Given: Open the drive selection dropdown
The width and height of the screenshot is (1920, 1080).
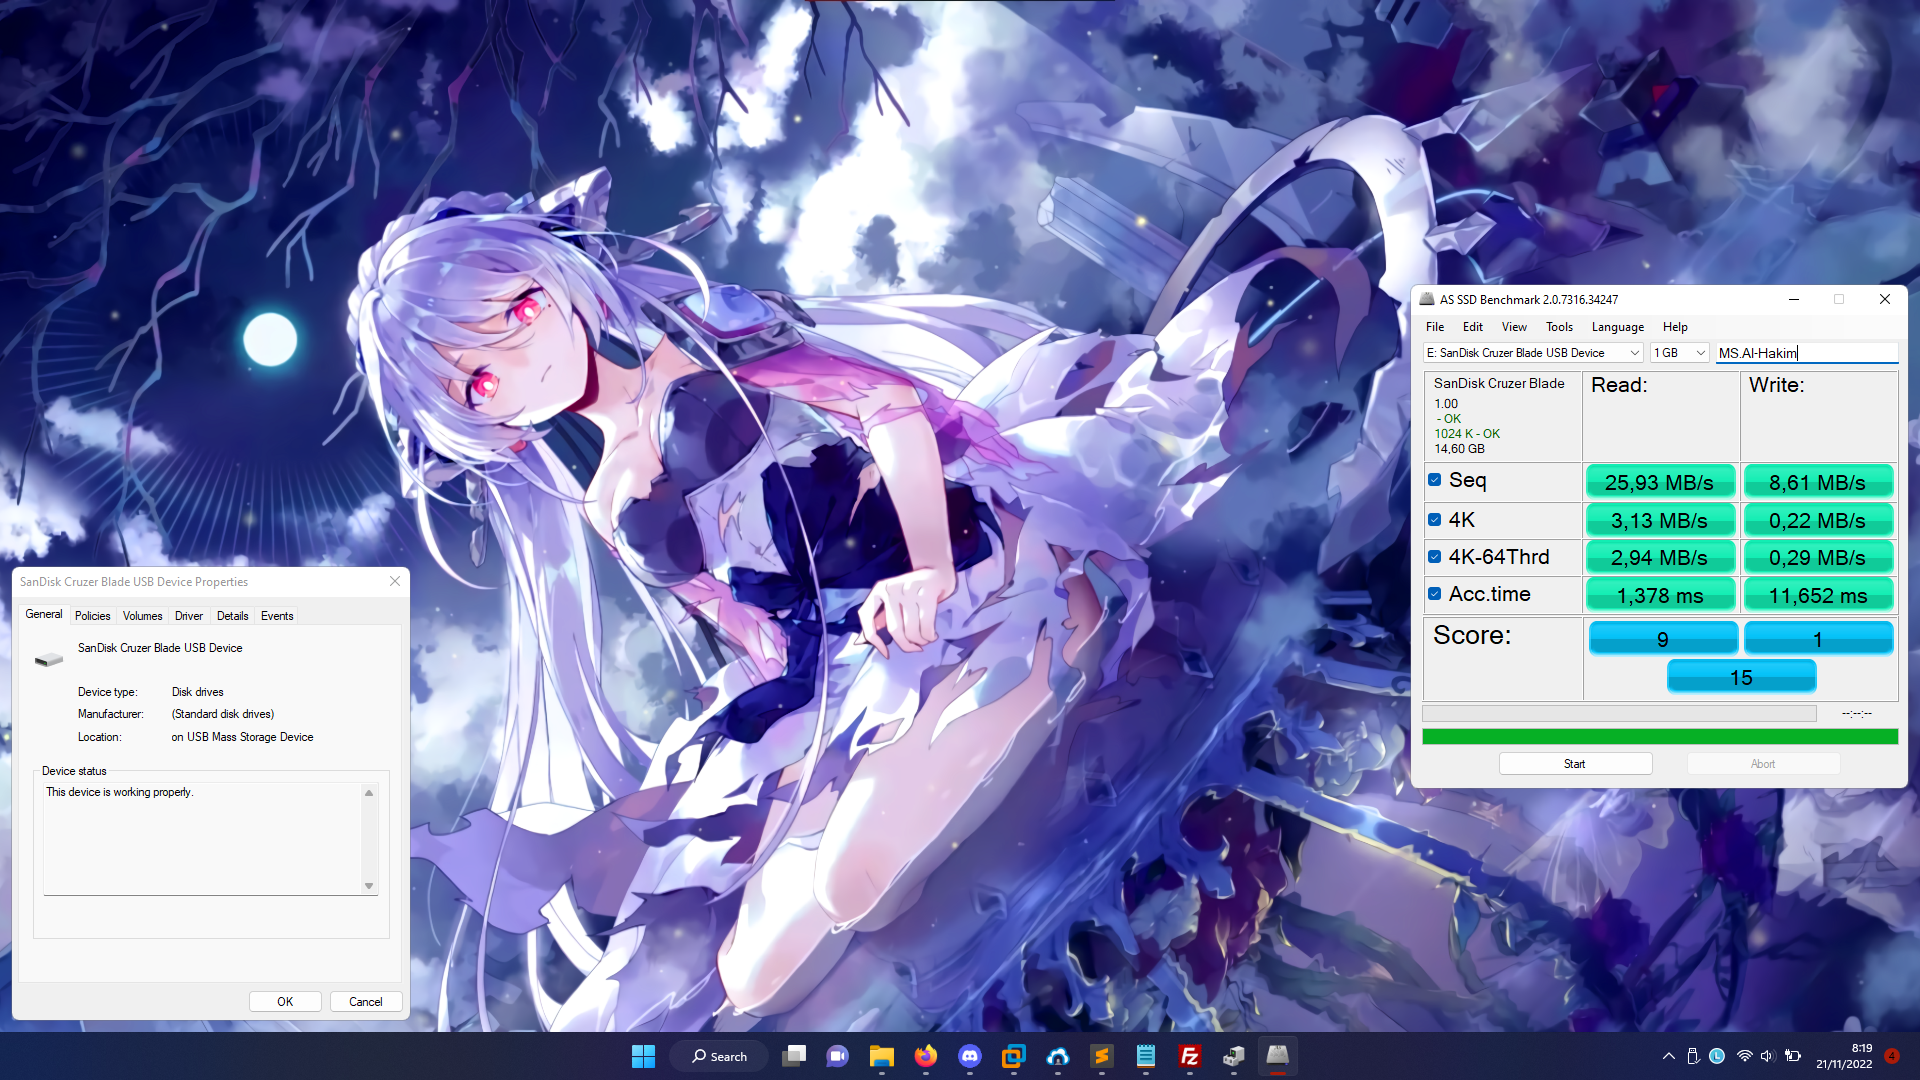Looking at the screenshot, I should pos(1533,353).
